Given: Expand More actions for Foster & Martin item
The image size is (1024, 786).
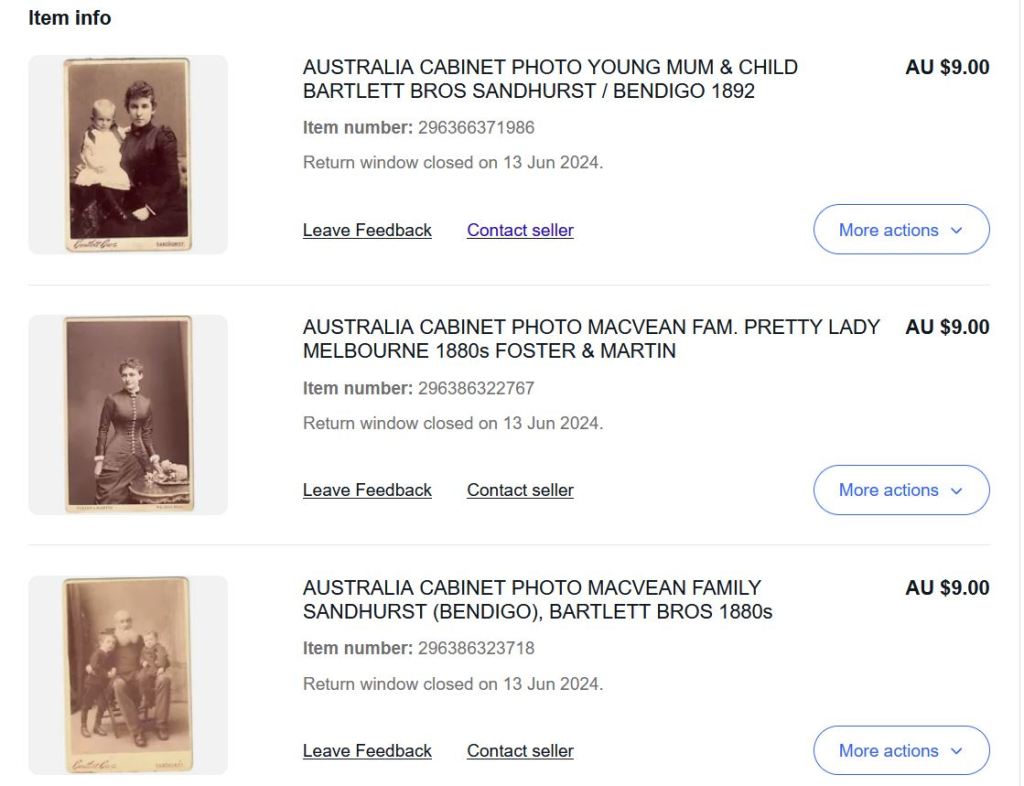Looking at the screenshot, I should coord(900,490).
